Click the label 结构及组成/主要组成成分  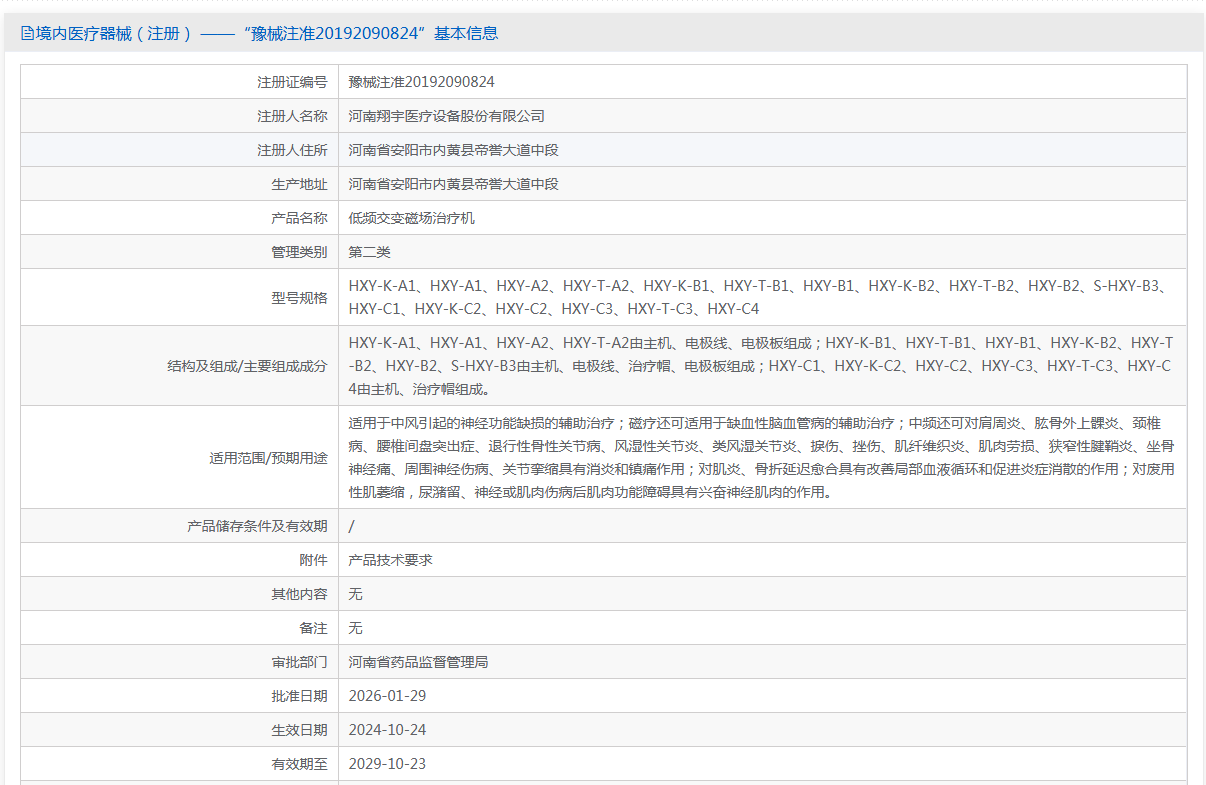tap(247, 366)
